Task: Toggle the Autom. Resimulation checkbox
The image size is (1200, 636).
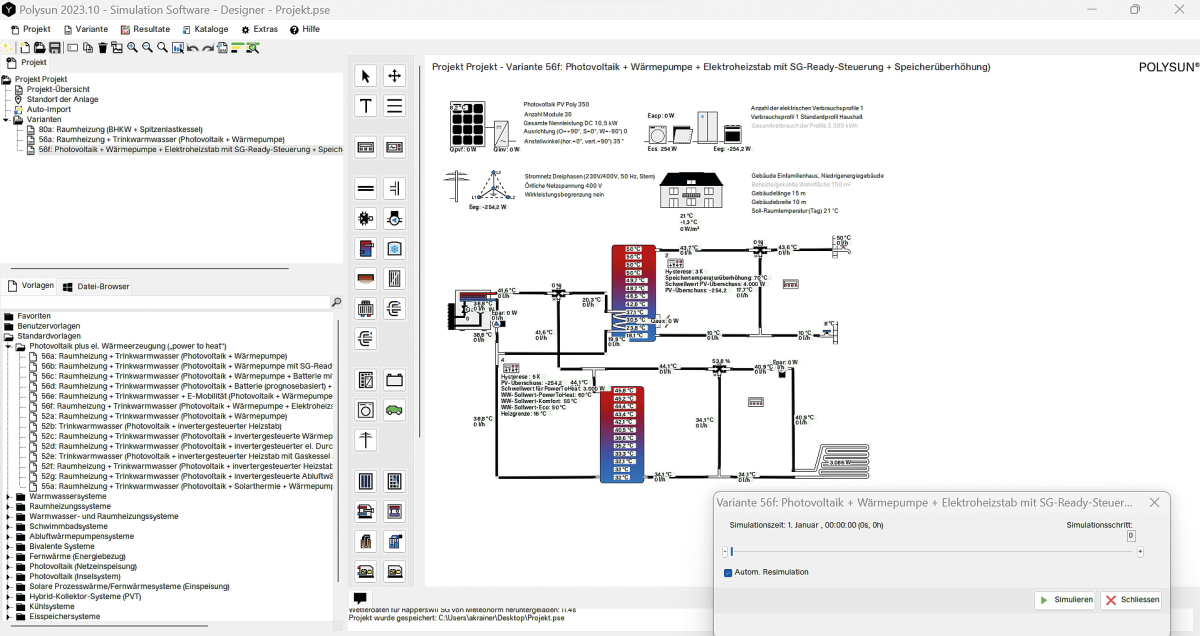Action: click(x=728, y=572)
